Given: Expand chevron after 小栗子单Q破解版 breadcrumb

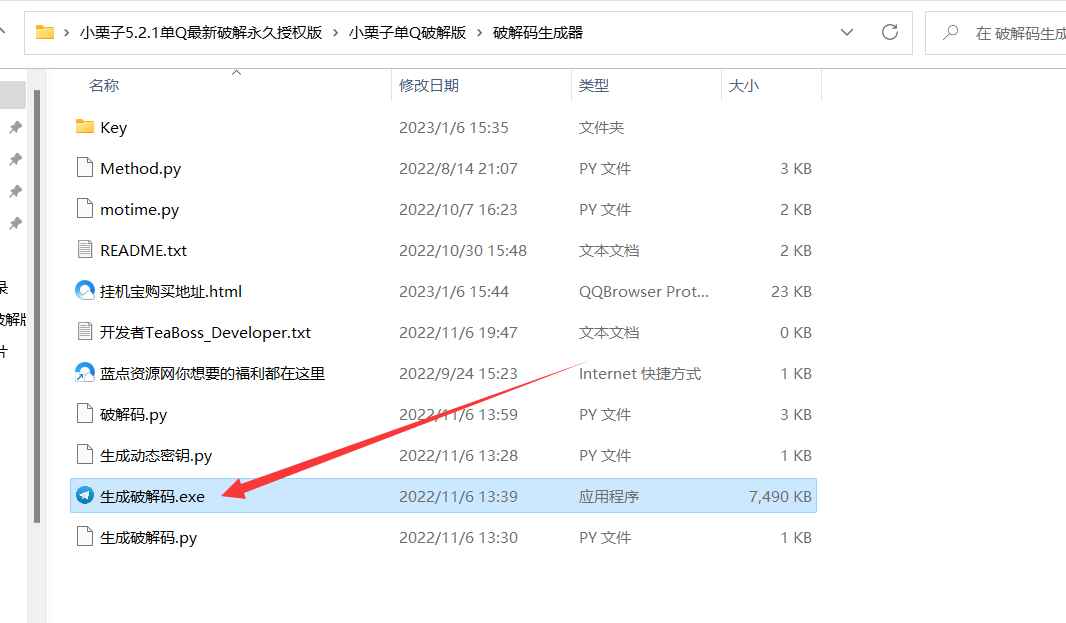Looking at the screenshot, I should tap(479, 33).
